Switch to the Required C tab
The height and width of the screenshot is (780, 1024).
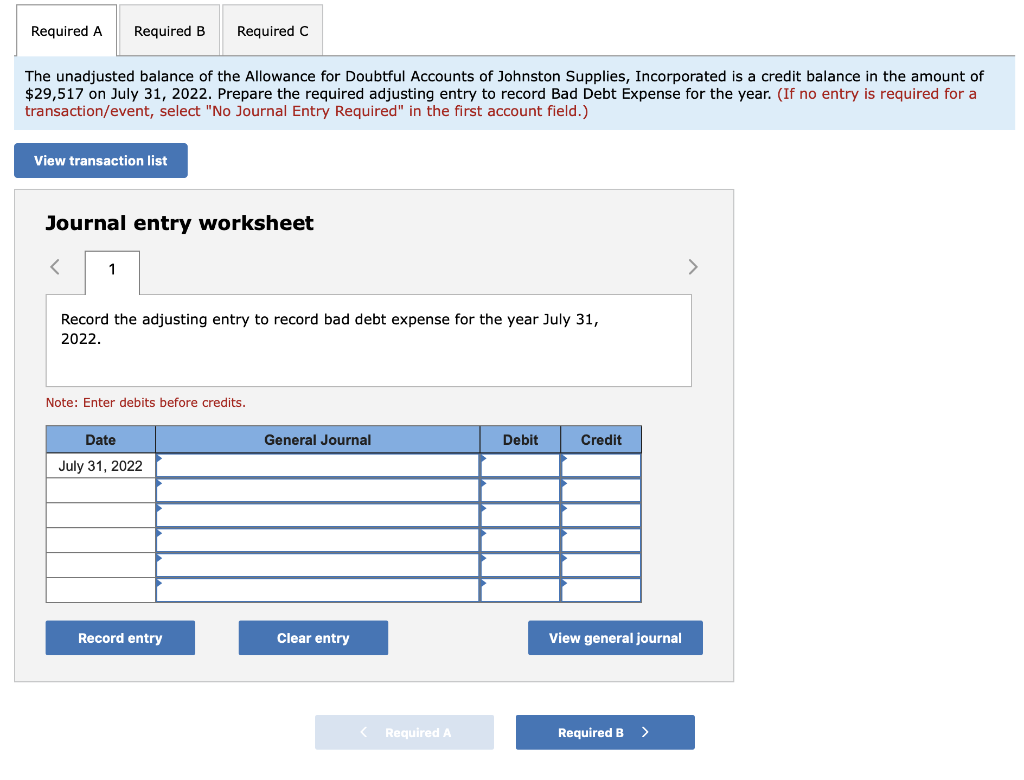(x=272, y=30)
